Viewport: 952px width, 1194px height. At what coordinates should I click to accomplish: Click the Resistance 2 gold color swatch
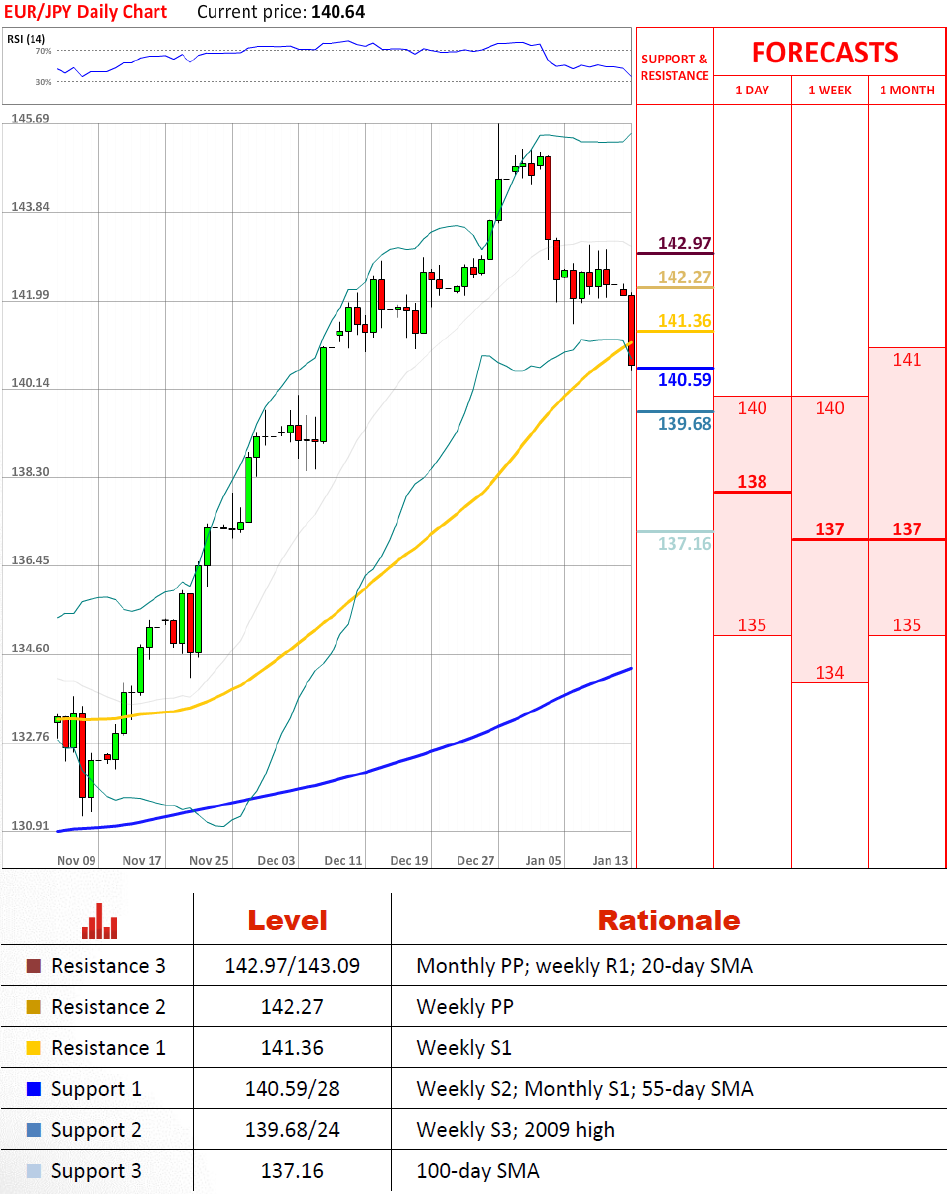point(34,1007)
